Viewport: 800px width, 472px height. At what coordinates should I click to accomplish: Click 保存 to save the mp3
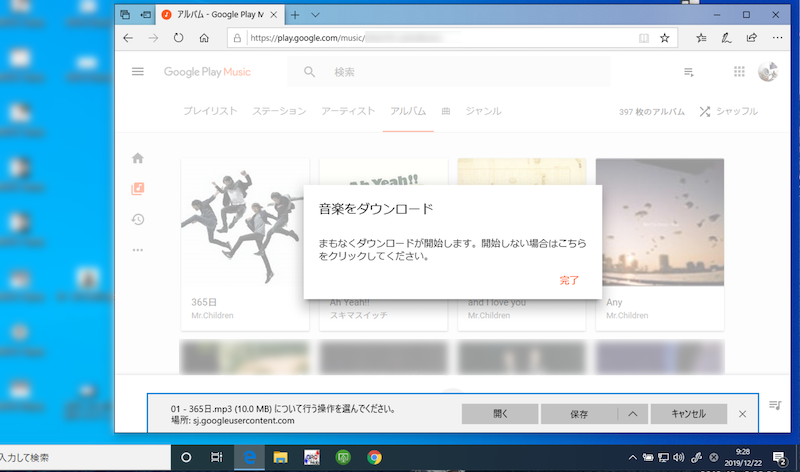(578, 413)
